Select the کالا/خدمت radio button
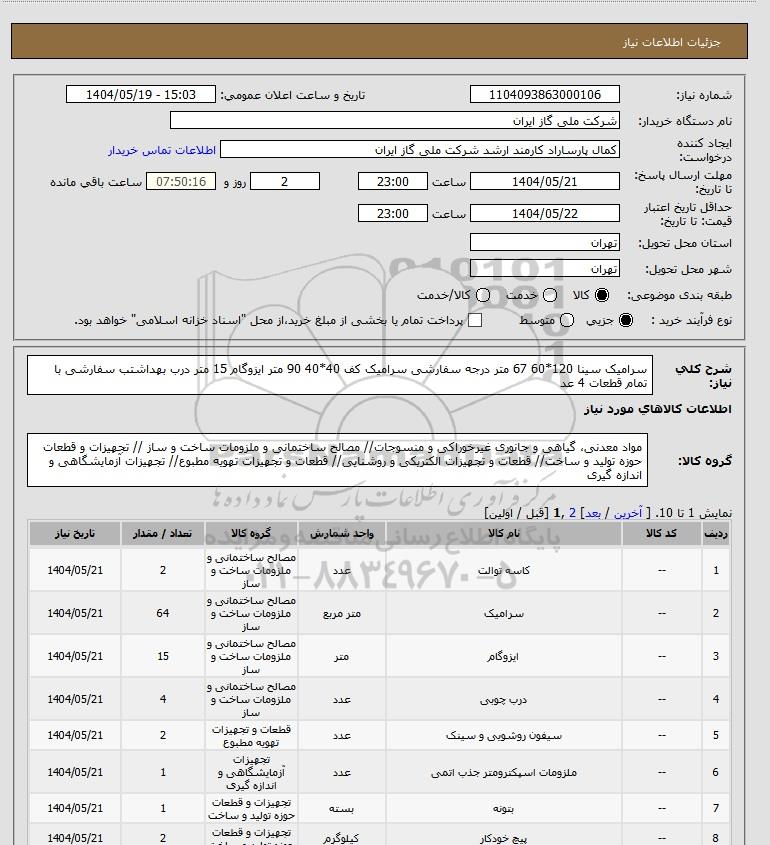 (483, 295)
